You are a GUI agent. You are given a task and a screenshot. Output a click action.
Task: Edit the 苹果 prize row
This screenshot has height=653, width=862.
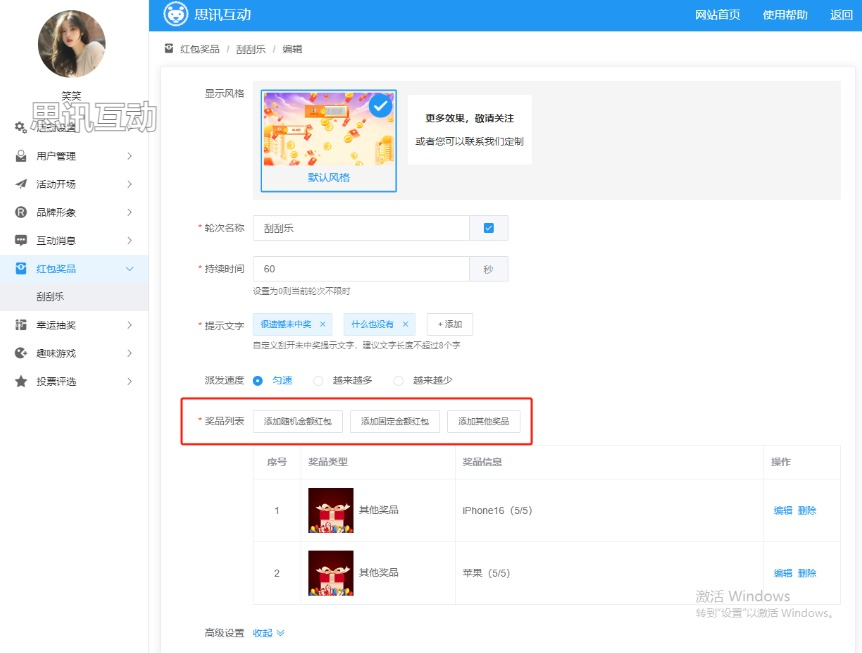coord(783,573)
